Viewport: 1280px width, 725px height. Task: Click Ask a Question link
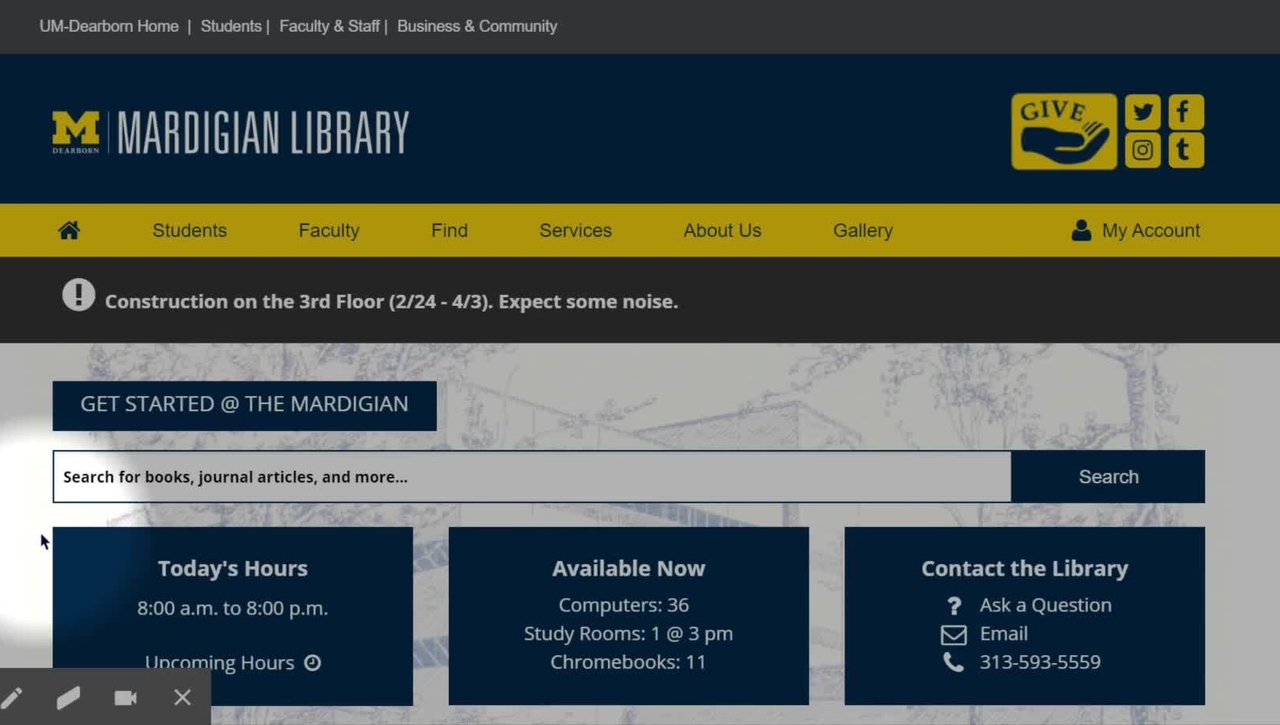(x=1045, y=605)
